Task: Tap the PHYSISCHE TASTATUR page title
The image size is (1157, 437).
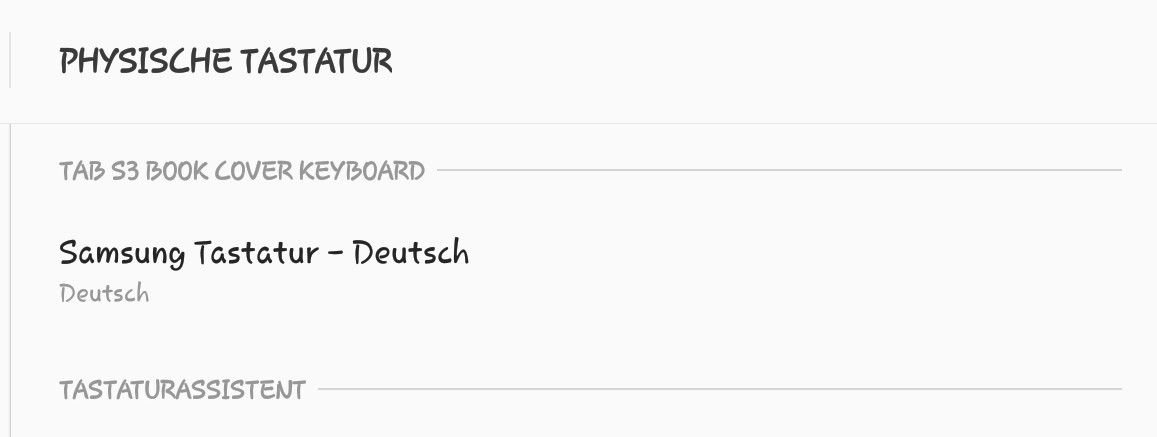Action: (226, 61)
